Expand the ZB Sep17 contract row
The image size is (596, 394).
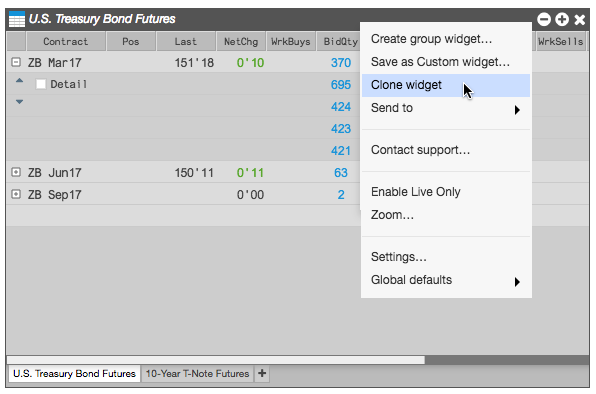tap(16, 194)
